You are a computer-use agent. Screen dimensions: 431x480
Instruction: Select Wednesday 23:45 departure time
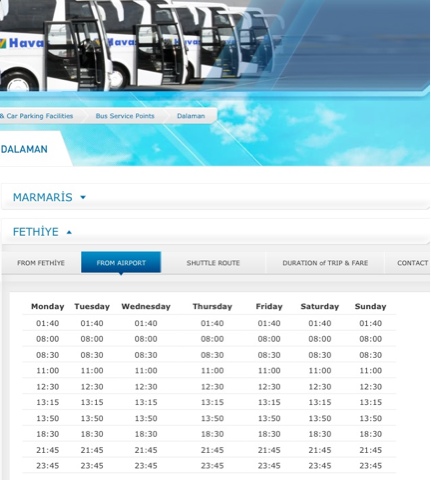(x=146, y=466)
